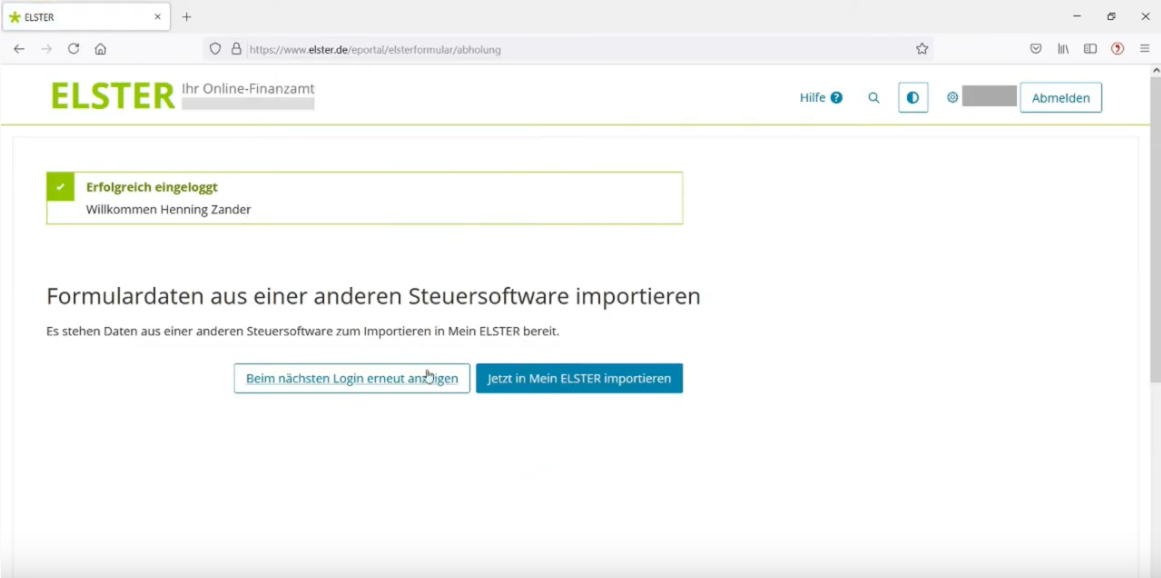Image resolution: width=1161 pixels, height=578 pixels.
Task: Click 'Jetzt in Mein ELSTER importieren'
Action: (x=579, y=378)
